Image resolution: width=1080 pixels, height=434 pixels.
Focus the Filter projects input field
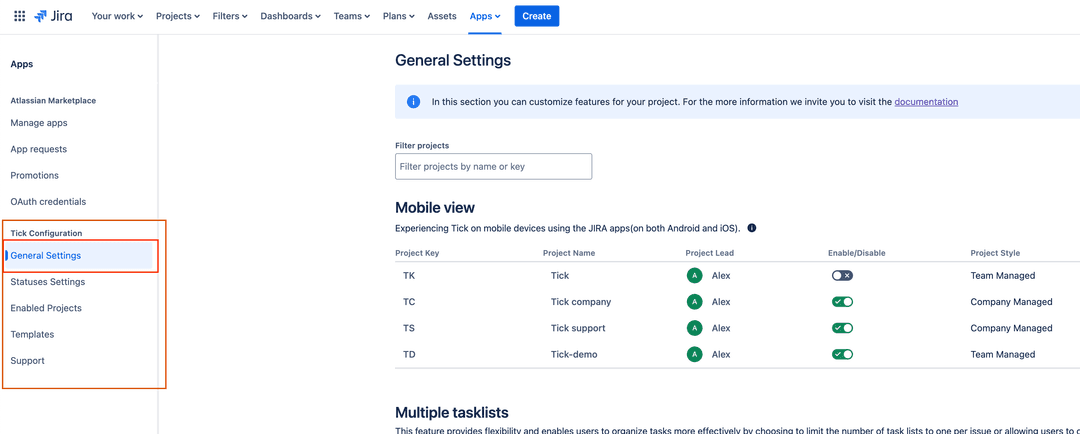(x=493, y=167)
